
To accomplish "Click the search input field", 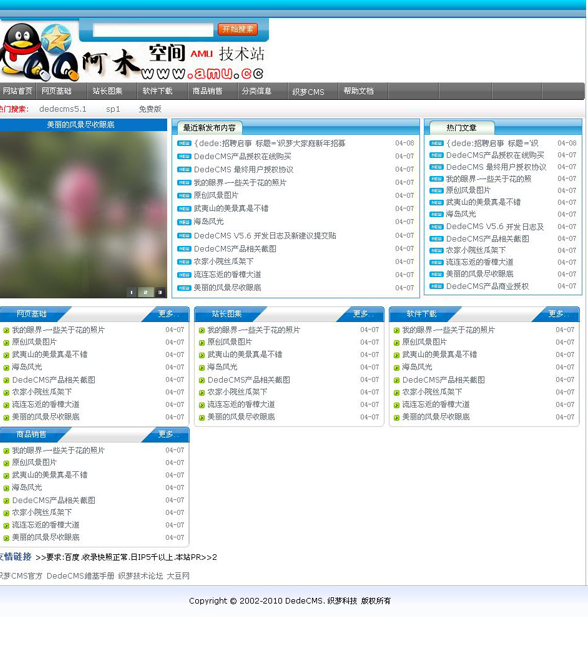I will tap(153, 30).
